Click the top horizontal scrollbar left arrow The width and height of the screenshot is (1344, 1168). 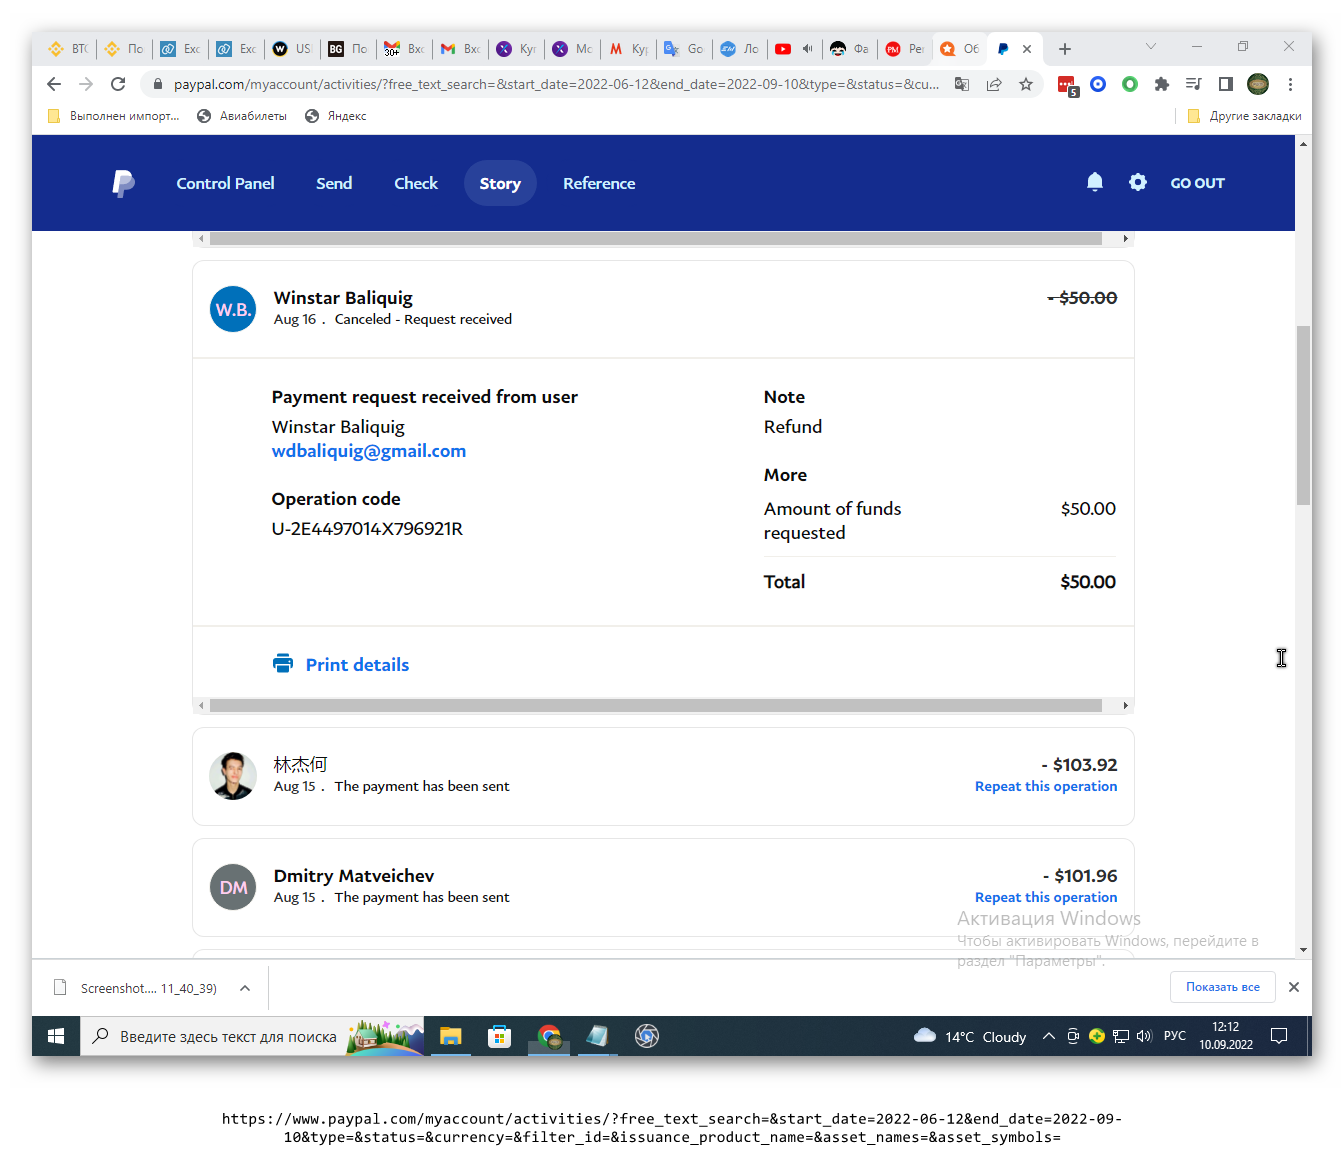click(201, 239)
